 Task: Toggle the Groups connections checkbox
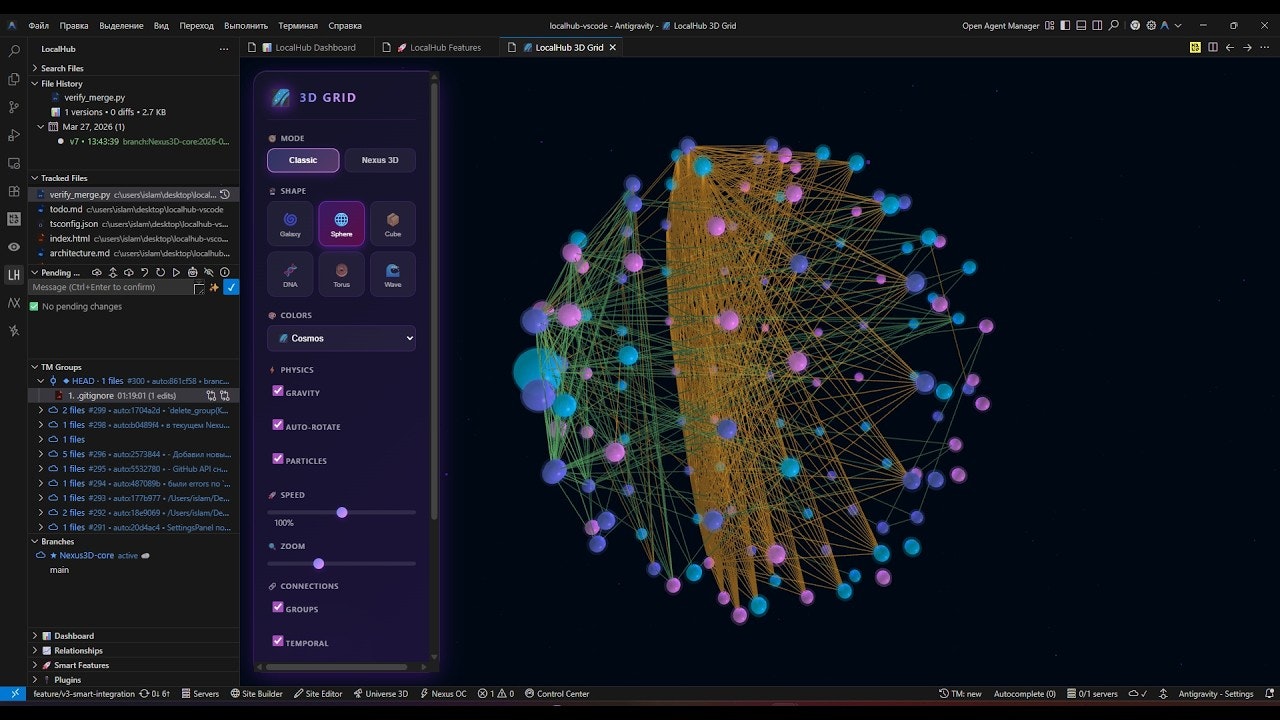[278, 607]
